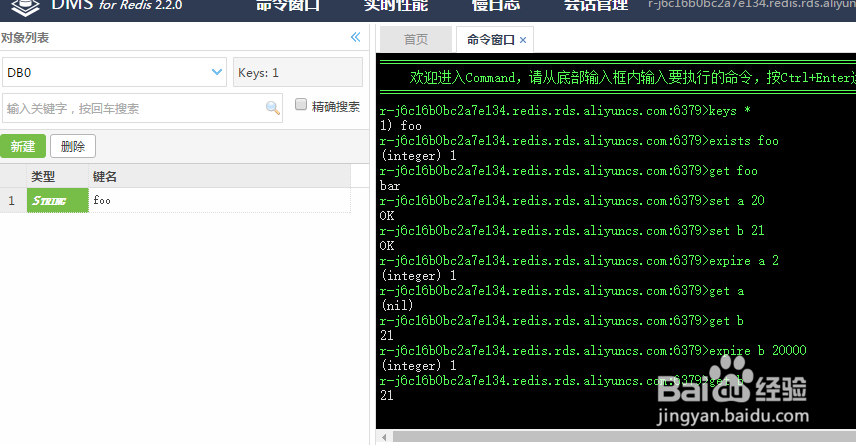Click the 'get foo' command line
The height and width of the screenshot is (445, 856).
tap(569, 171)
